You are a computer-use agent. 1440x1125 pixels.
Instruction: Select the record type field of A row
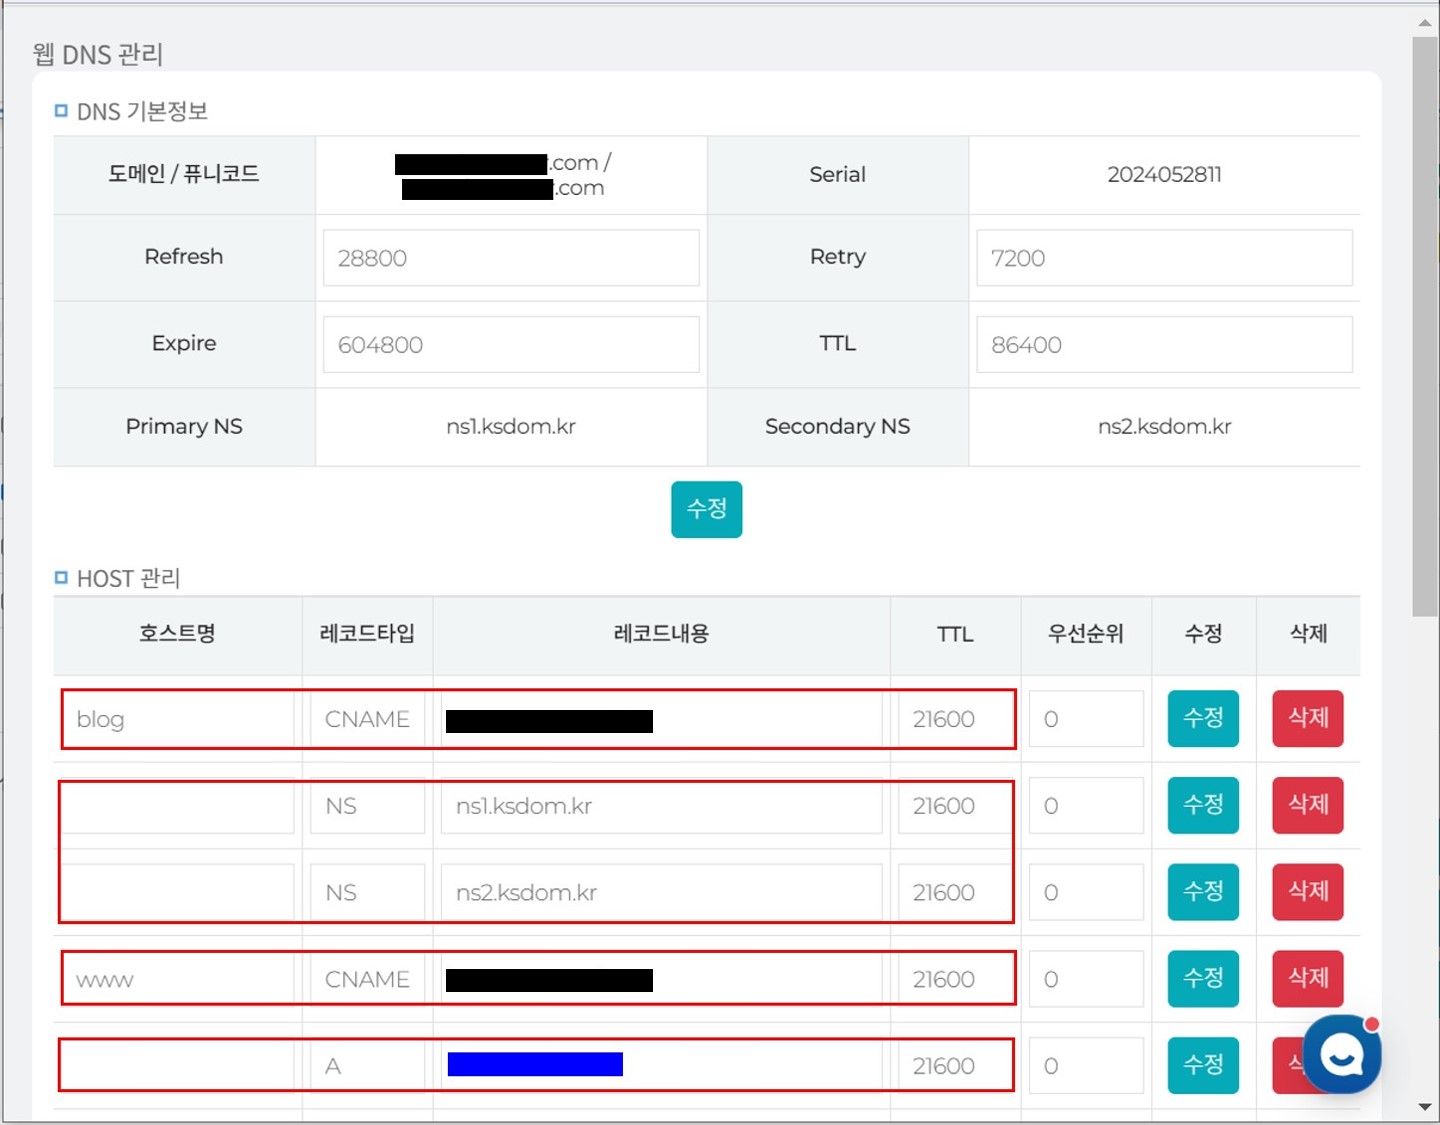pos(368,1066)
